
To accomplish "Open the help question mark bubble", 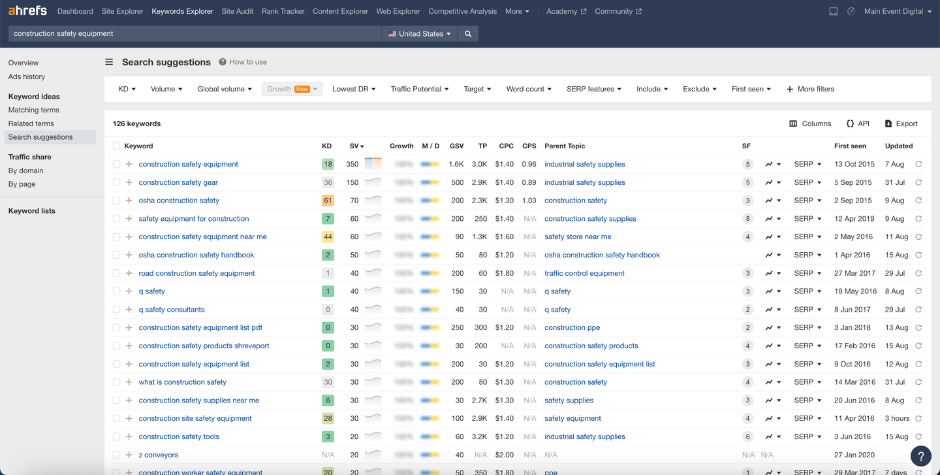I will [x=921, y=455].
